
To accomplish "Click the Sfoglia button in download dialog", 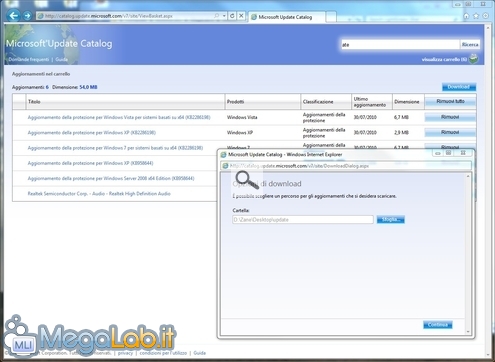I will [391, 219].
